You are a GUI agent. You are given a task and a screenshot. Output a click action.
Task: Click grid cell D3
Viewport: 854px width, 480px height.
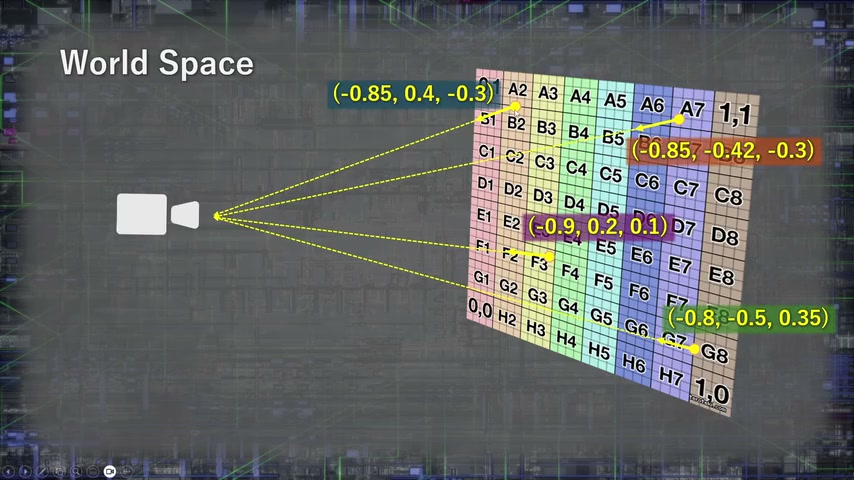[x=542, y=196]
